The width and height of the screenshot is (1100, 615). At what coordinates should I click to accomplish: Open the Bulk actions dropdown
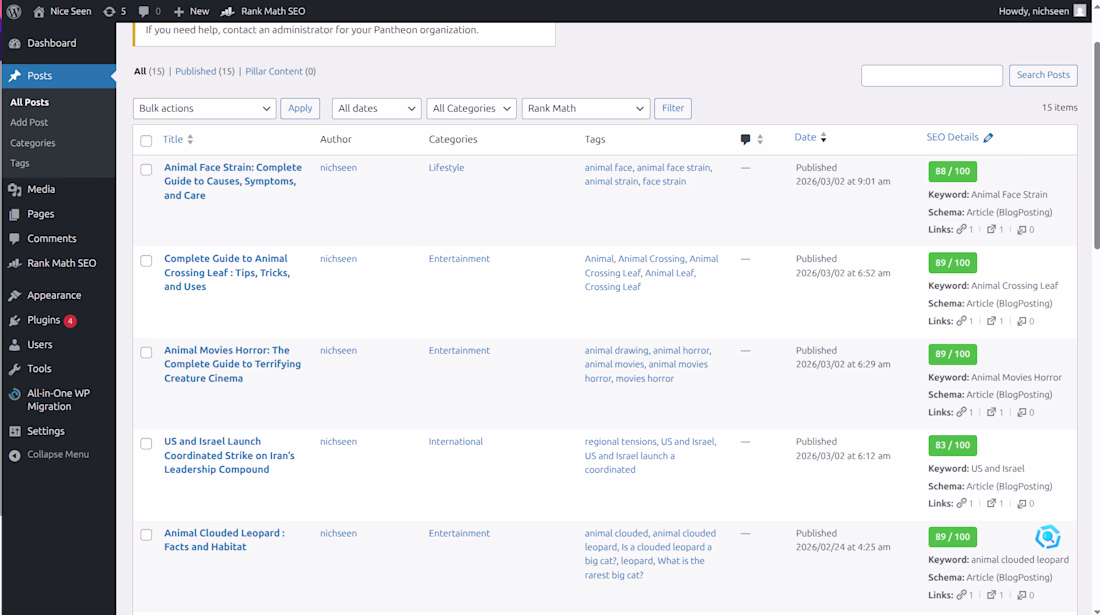point(204,108)
